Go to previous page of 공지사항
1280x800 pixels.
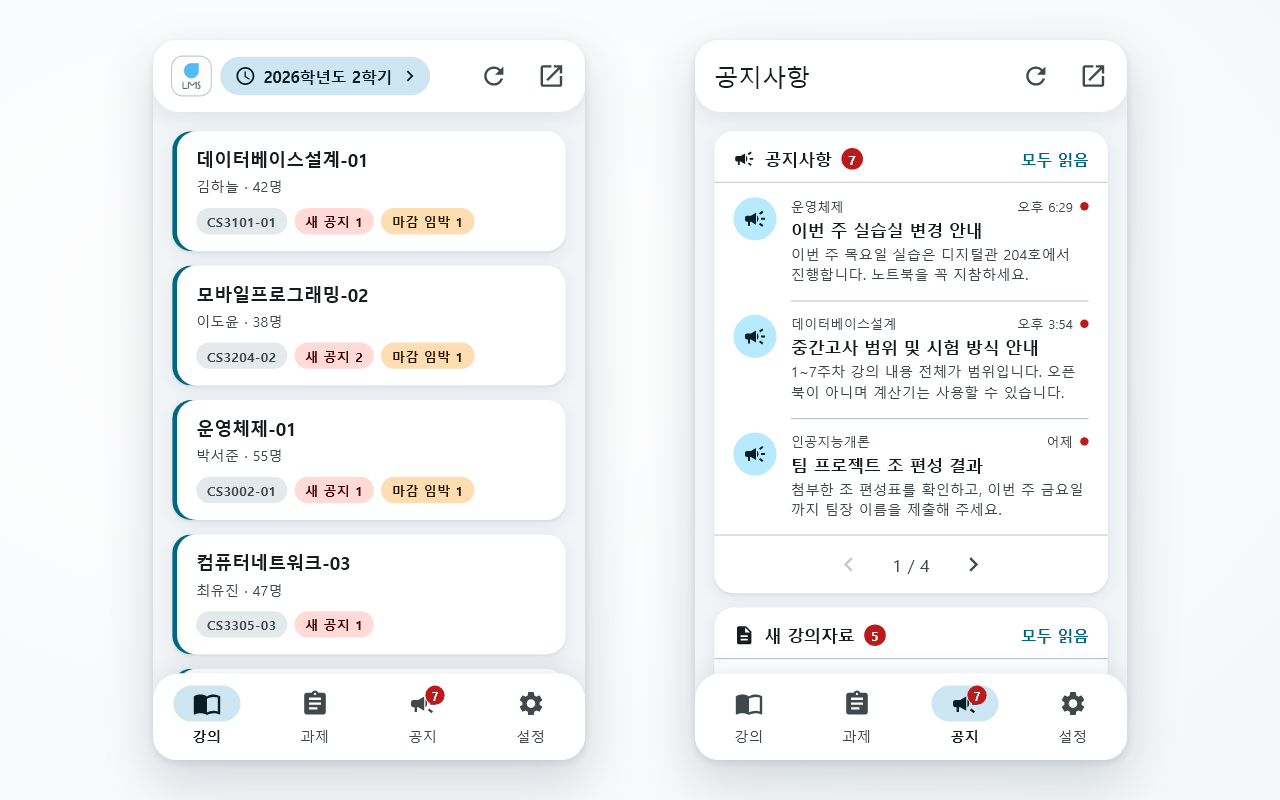click(849, 565)
